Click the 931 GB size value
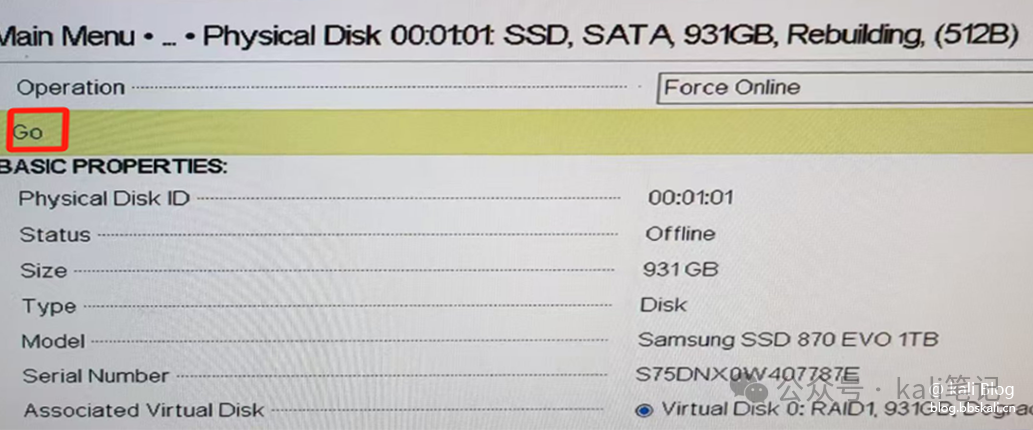 click(x=681, y=269)
